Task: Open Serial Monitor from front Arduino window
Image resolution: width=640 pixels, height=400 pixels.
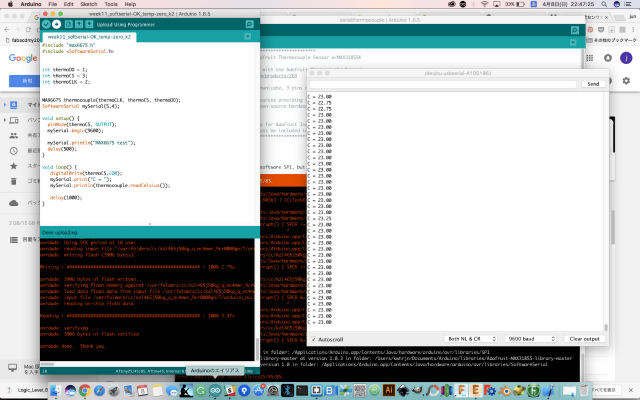Action: pos(249,24)
